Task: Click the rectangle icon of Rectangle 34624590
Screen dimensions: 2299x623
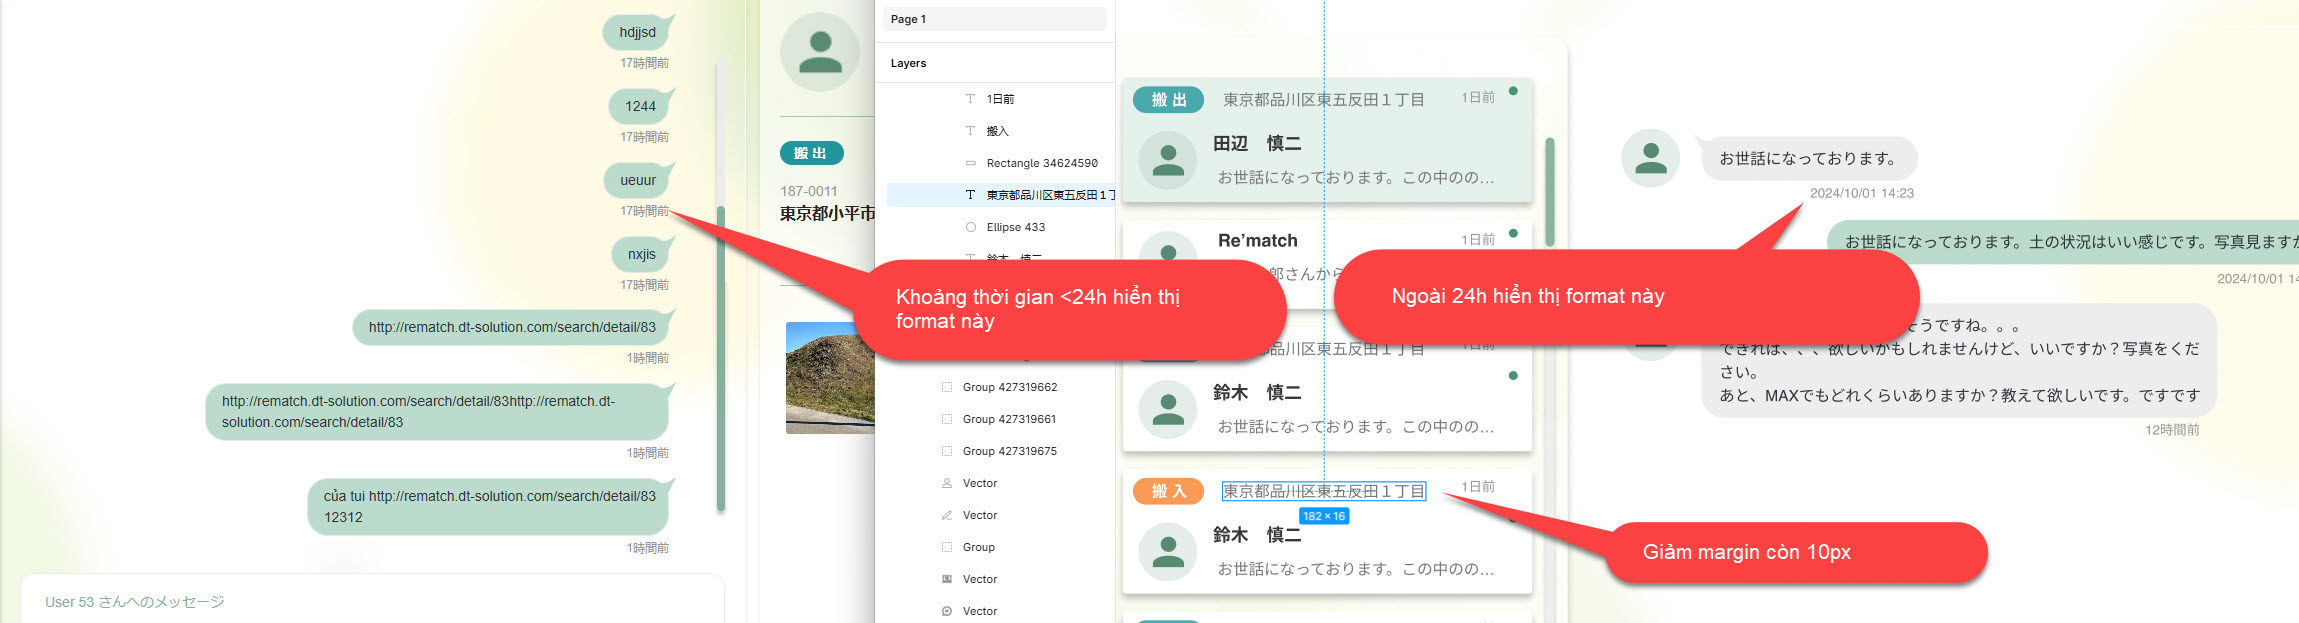Action: point(970,163)
